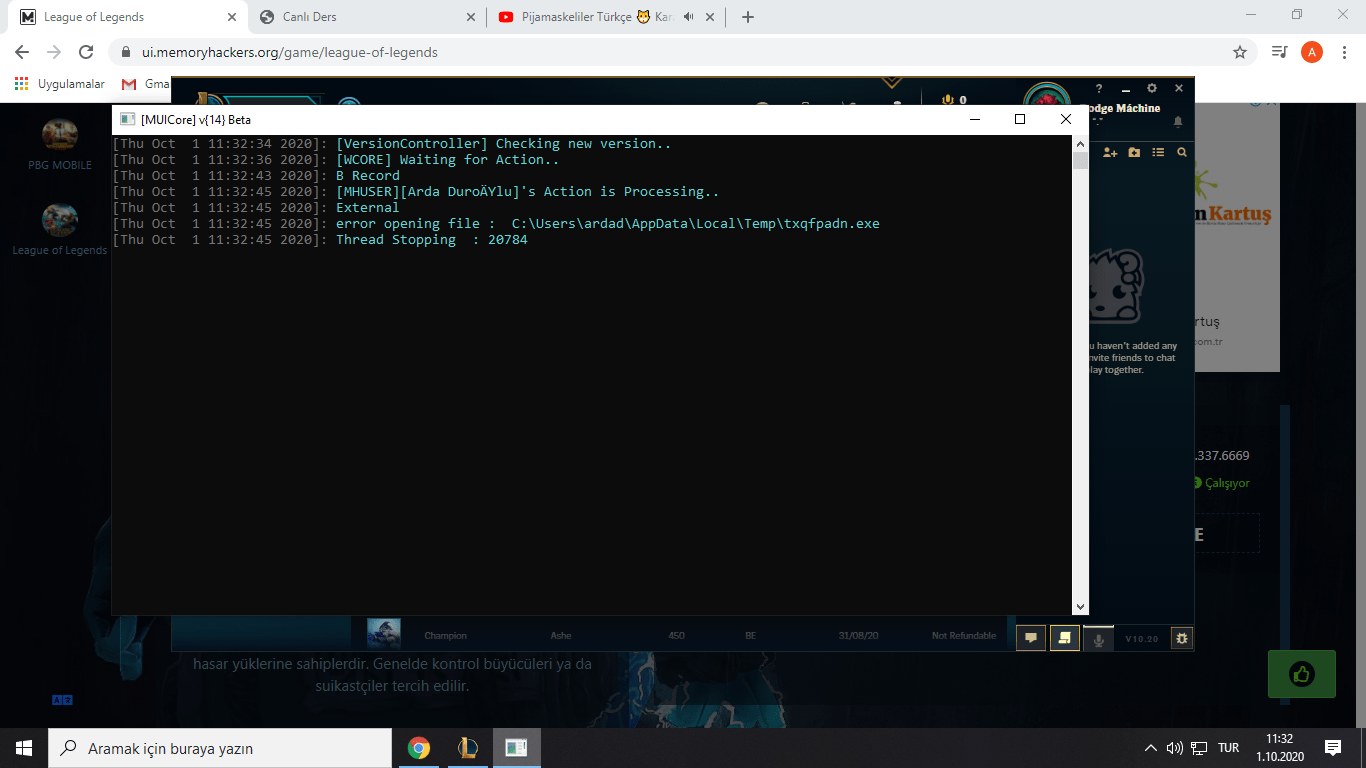Viewport: 1366px width, 768px height.
Task: Click the TUR language indicator
Action: tap(1229, 748)
